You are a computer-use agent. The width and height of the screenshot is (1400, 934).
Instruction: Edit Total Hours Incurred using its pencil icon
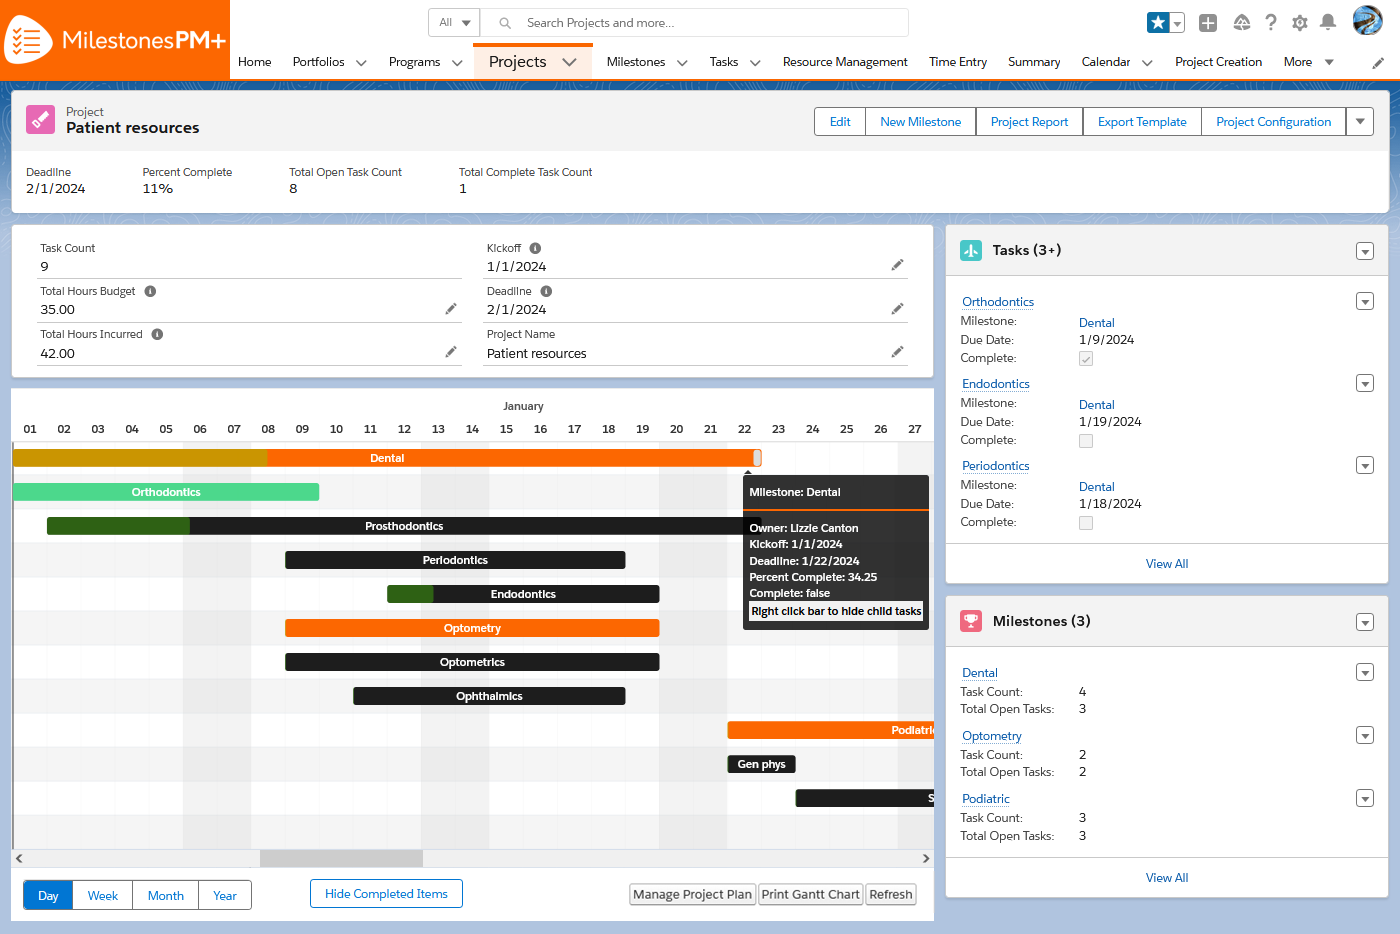(x=451, y=352)
